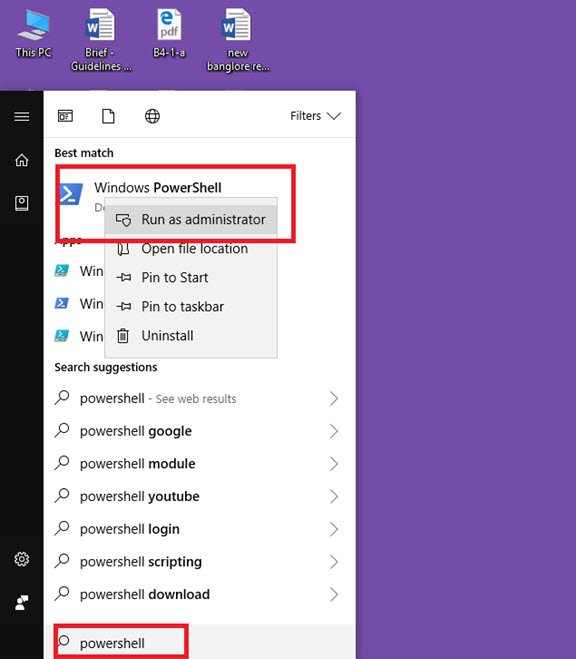Expand arrow for 'powershell module'
Screen dimensions: 576x659
click(334, 464)
